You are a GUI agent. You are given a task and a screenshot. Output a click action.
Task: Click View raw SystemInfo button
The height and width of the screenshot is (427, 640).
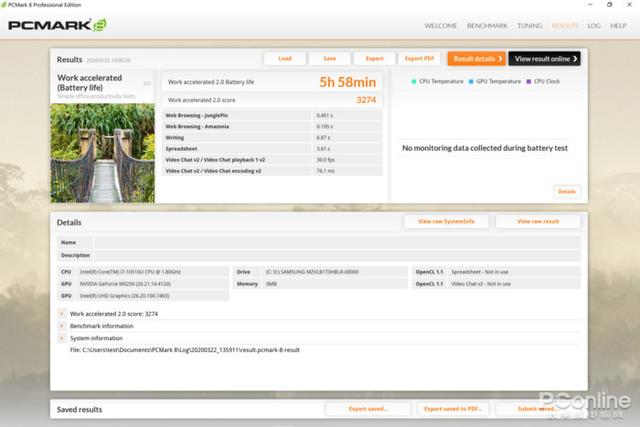(446, 222)
